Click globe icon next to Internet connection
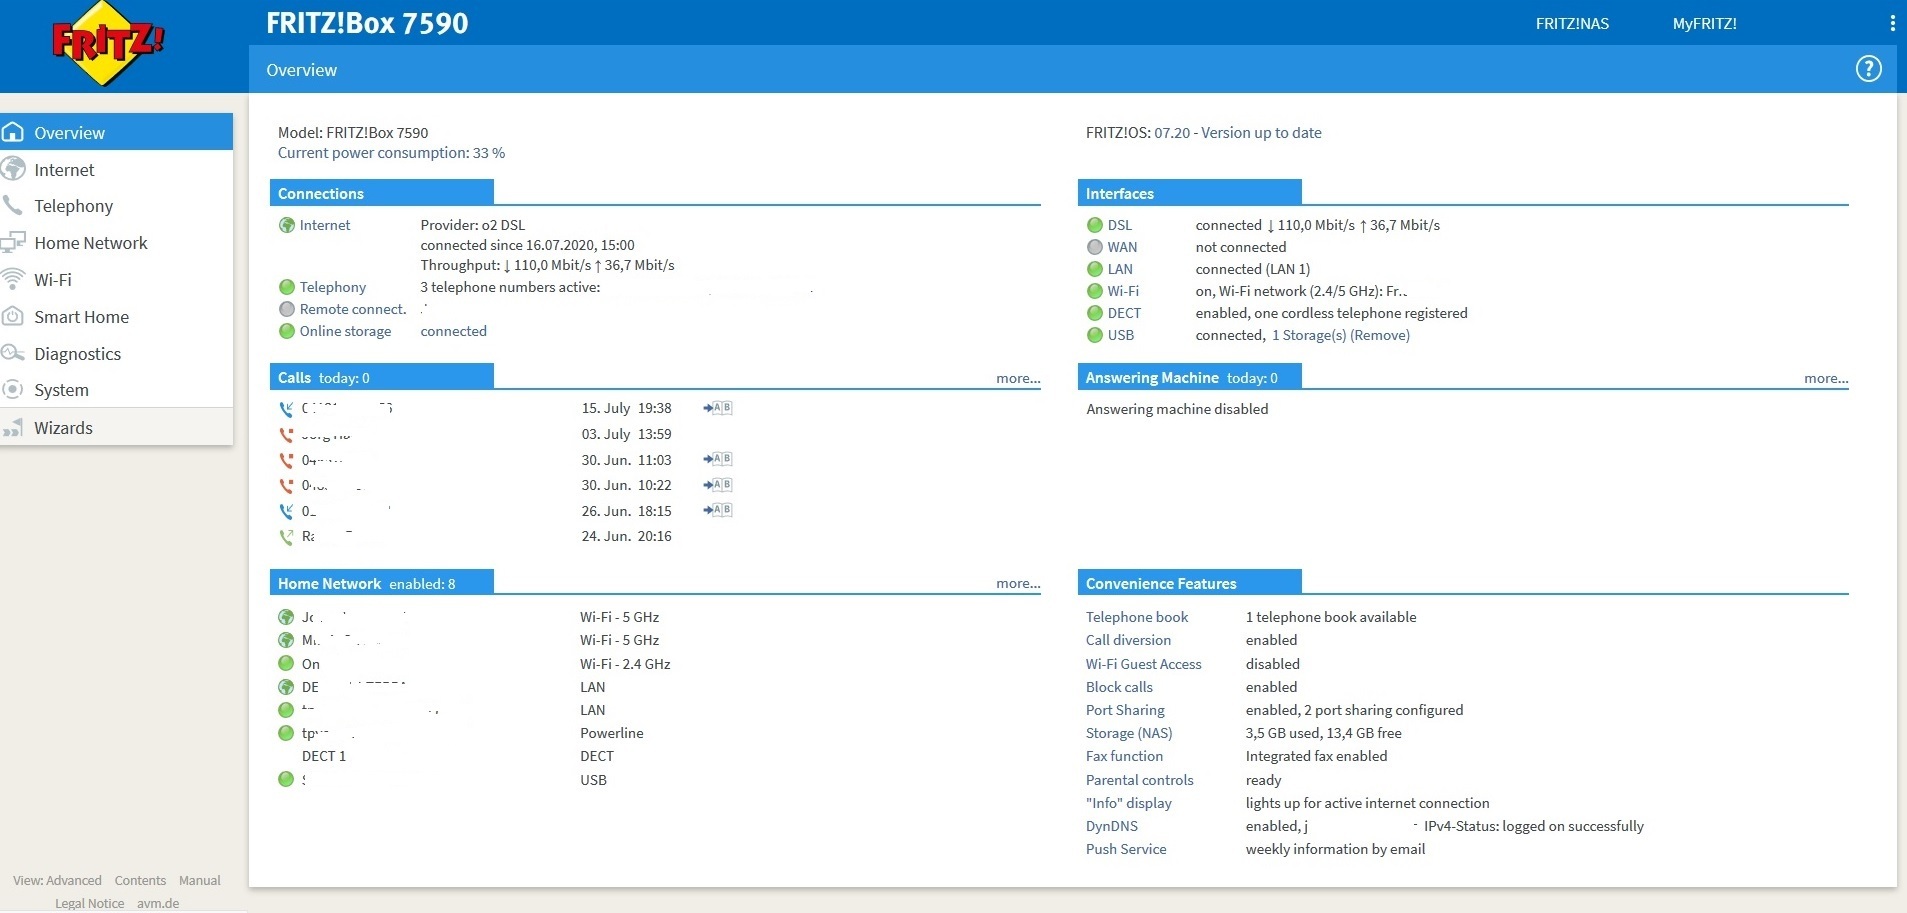Viewport: 1907px width, 913px height. tap(287, 225)
